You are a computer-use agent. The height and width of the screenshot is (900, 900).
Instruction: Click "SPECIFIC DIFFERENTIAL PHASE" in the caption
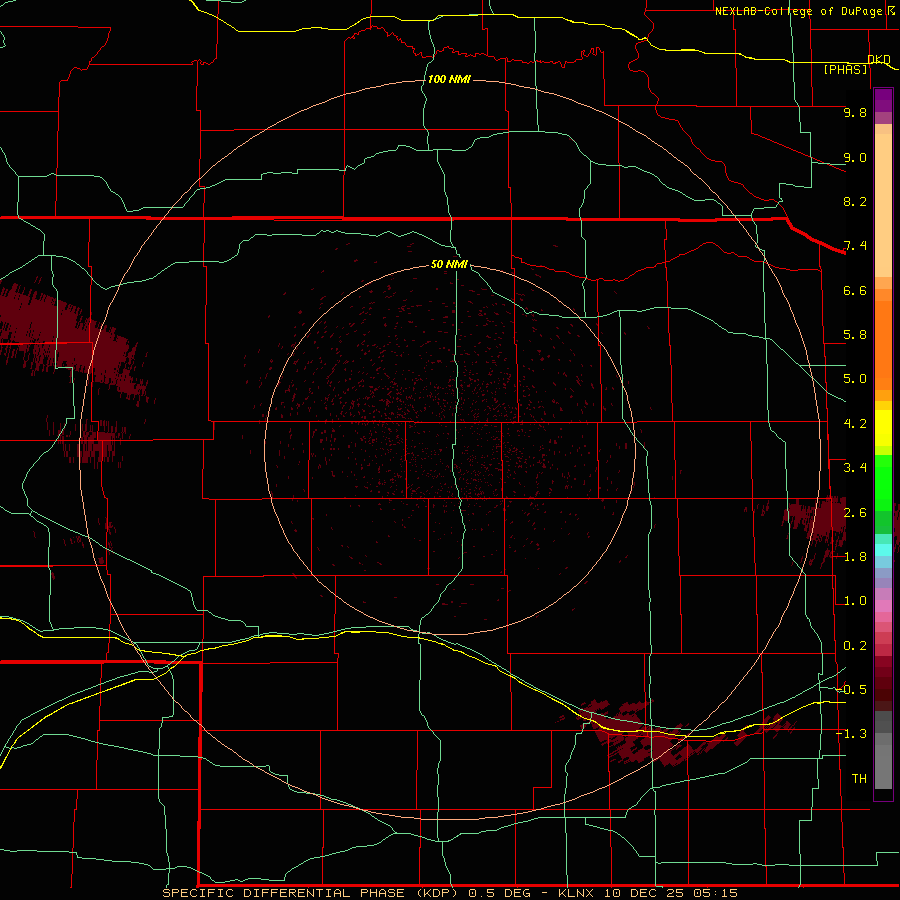click(x=282, y=893)
